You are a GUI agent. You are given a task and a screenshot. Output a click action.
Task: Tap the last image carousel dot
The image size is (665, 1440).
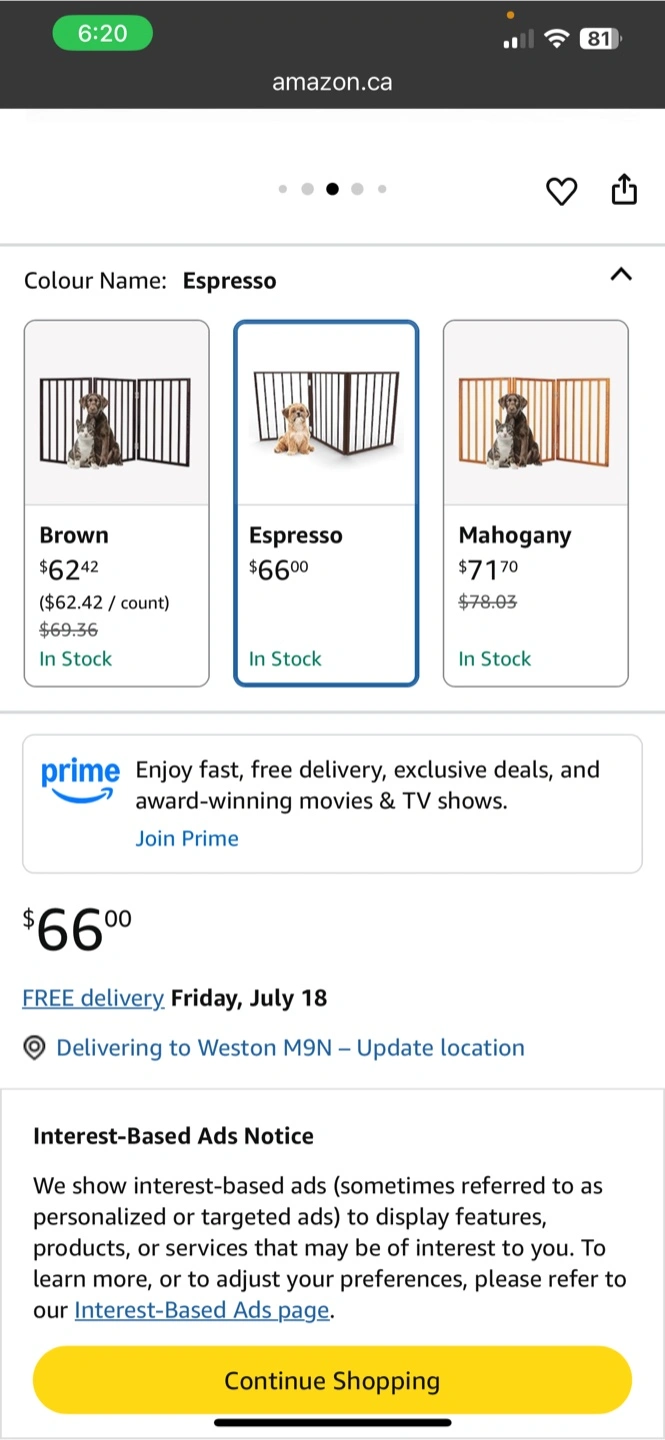[x=382, y=189]
